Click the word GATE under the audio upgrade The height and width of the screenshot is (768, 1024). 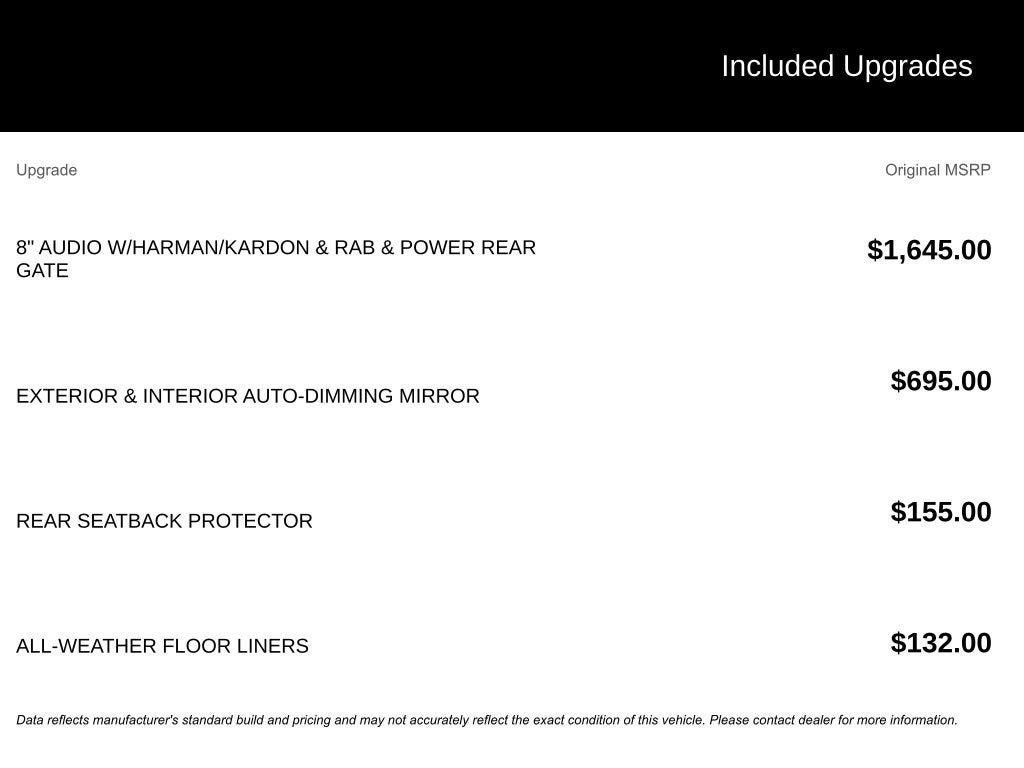(x=42, y=271)
